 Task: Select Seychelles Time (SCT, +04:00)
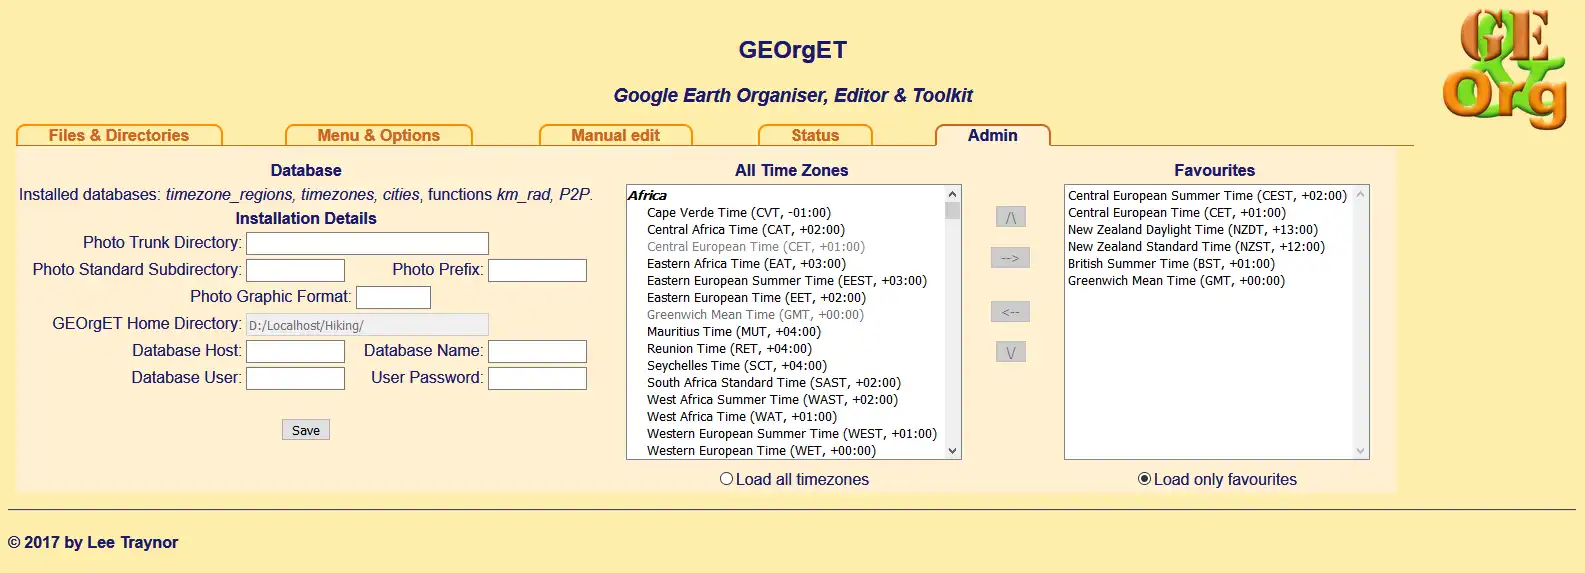[737, 366]
